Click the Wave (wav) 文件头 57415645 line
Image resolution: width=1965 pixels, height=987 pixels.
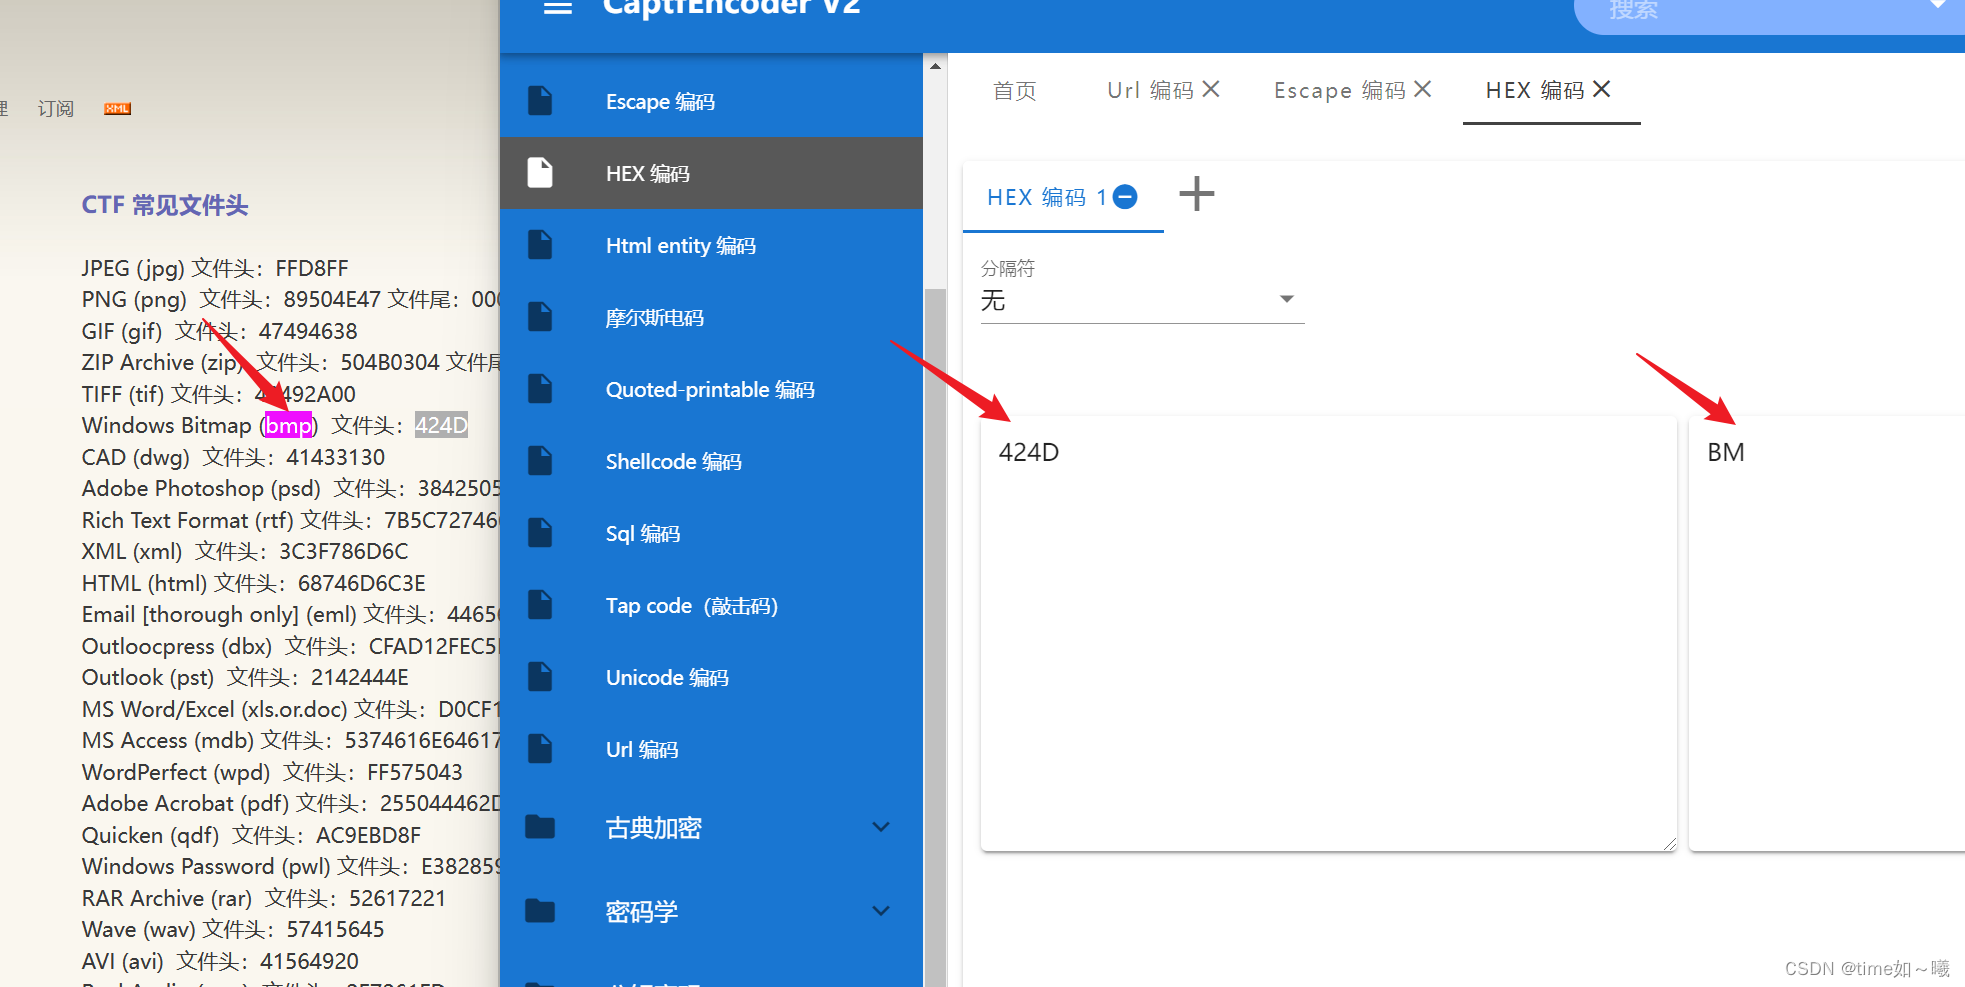[x=233, y=929]
